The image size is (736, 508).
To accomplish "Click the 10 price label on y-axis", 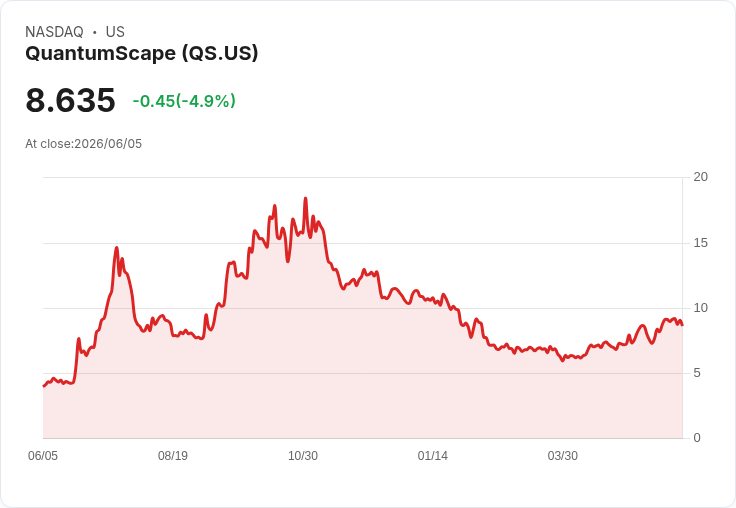I will click(700, 308).
